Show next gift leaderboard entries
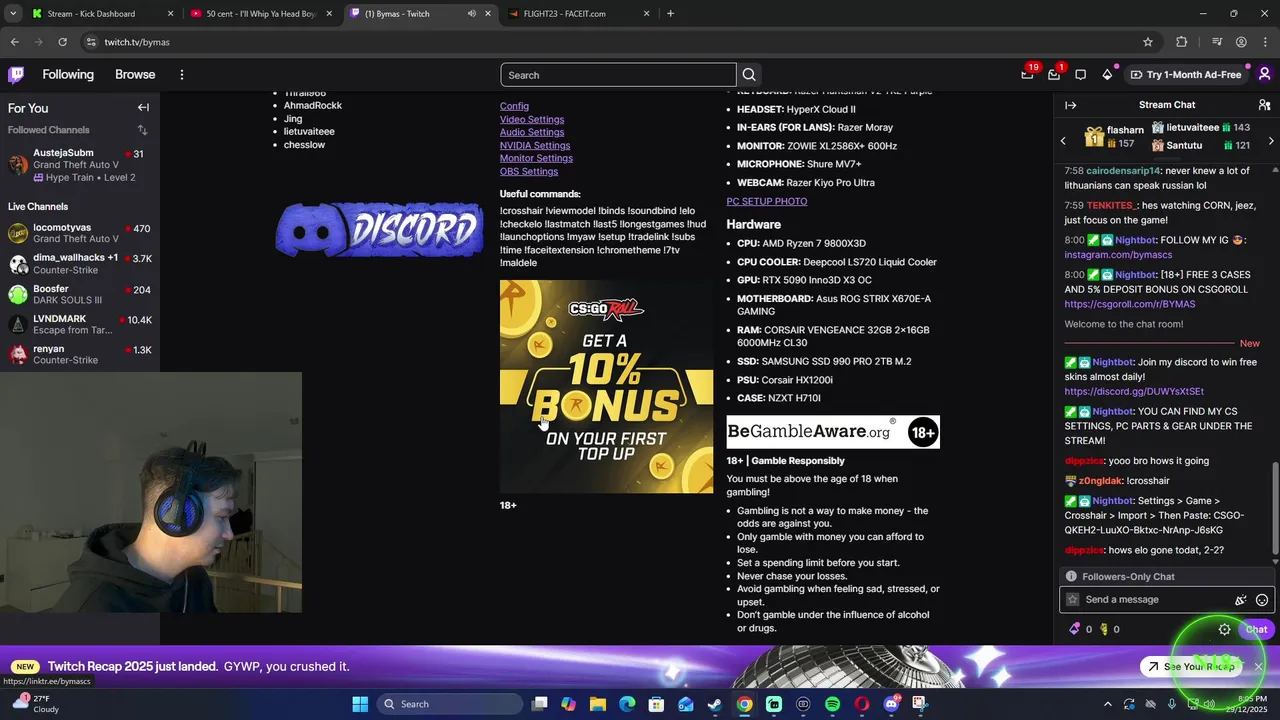This screenshot has width=1280, height=720. tap(1271, 141)
